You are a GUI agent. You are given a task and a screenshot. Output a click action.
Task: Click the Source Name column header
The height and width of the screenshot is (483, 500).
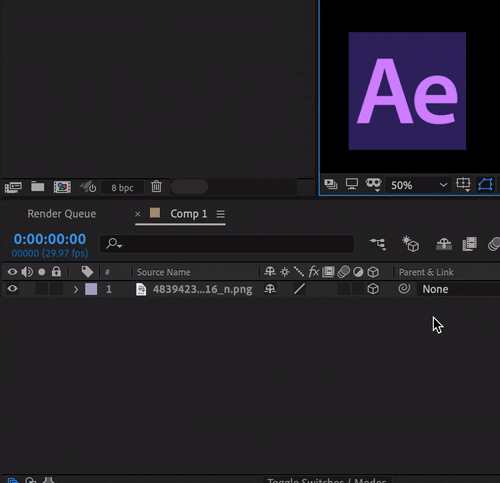[x=164, y=272]
